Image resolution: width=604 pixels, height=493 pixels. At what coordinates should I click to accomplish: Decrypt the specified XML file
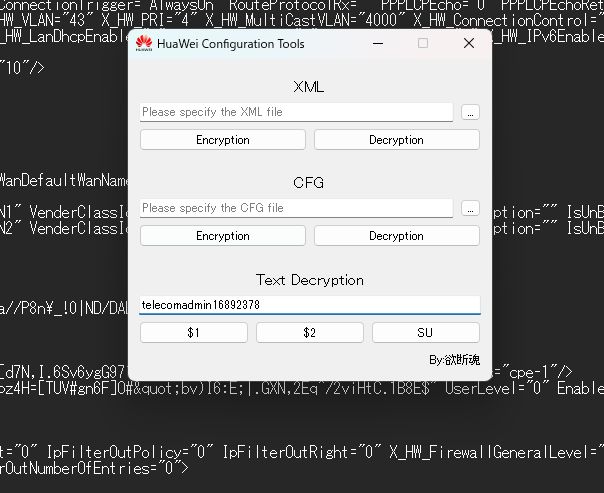(397, 139)
